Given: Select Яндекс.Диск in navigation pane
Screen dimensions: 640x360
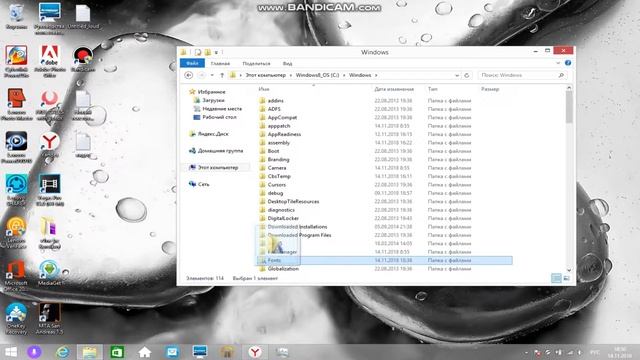Looking at the screenshot, I should (x=213, y=134).
